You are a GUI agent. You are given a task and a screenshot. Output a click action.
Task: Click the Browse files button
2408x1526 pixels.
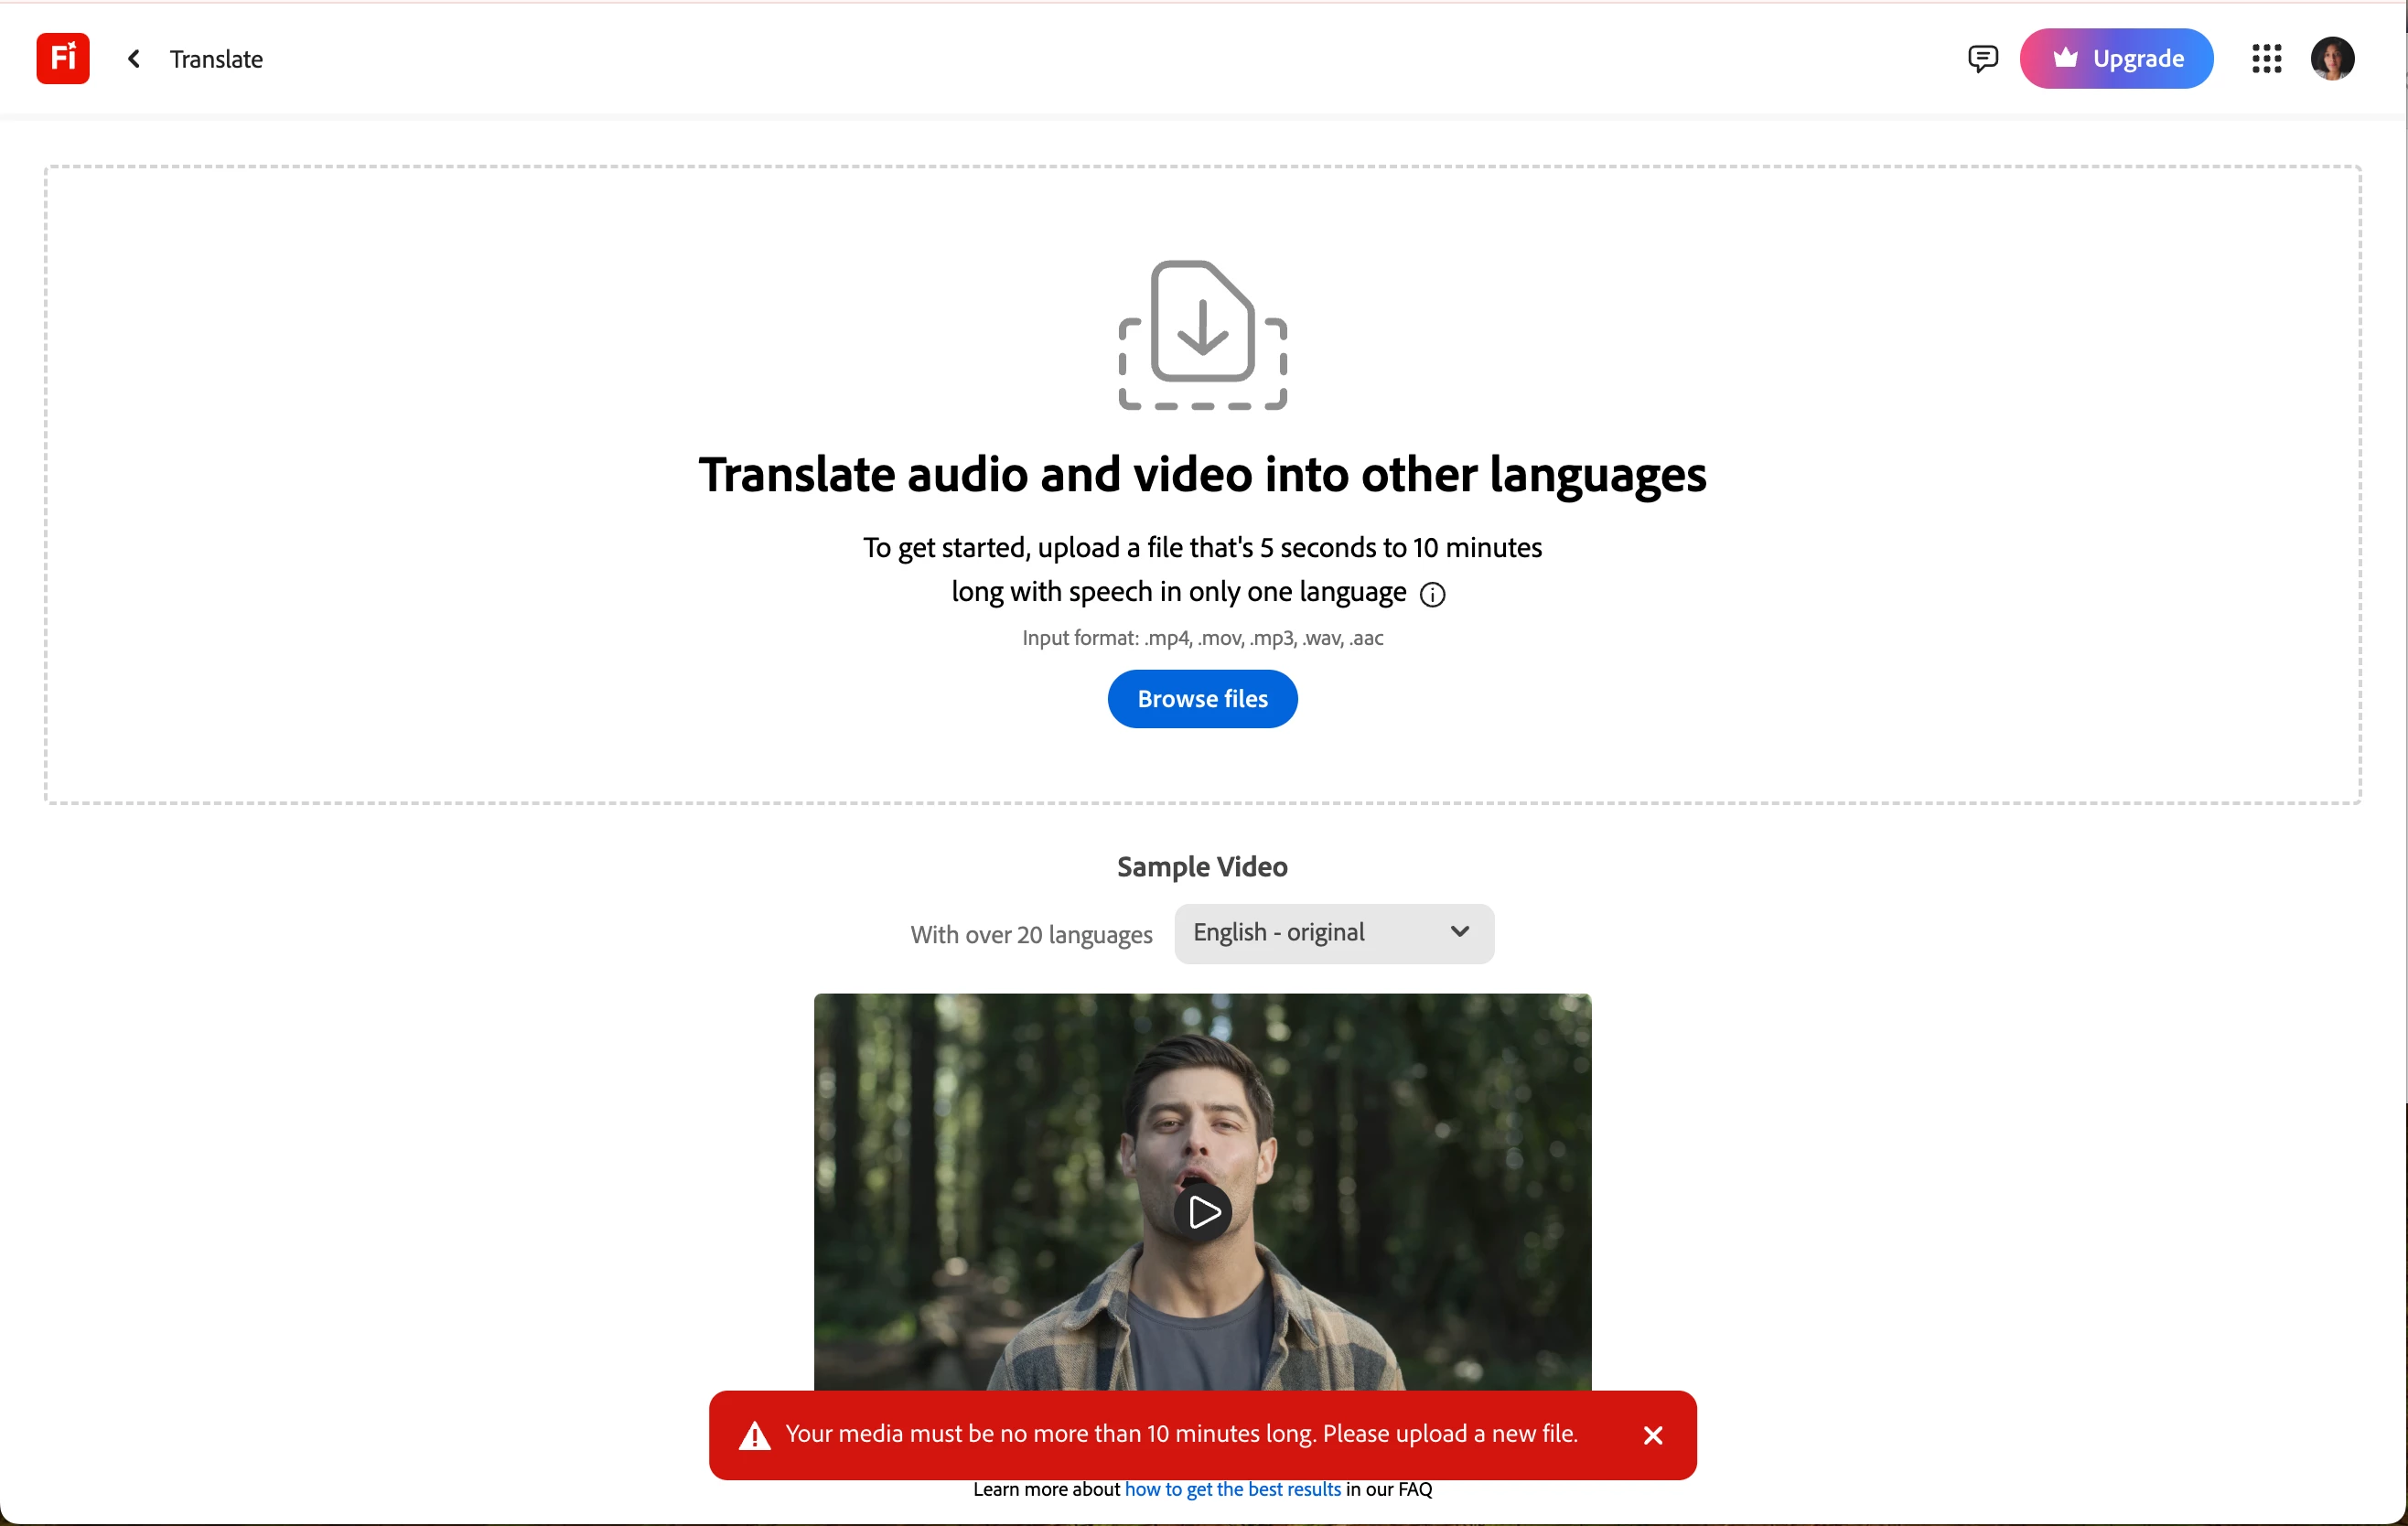pos(1202,698)
